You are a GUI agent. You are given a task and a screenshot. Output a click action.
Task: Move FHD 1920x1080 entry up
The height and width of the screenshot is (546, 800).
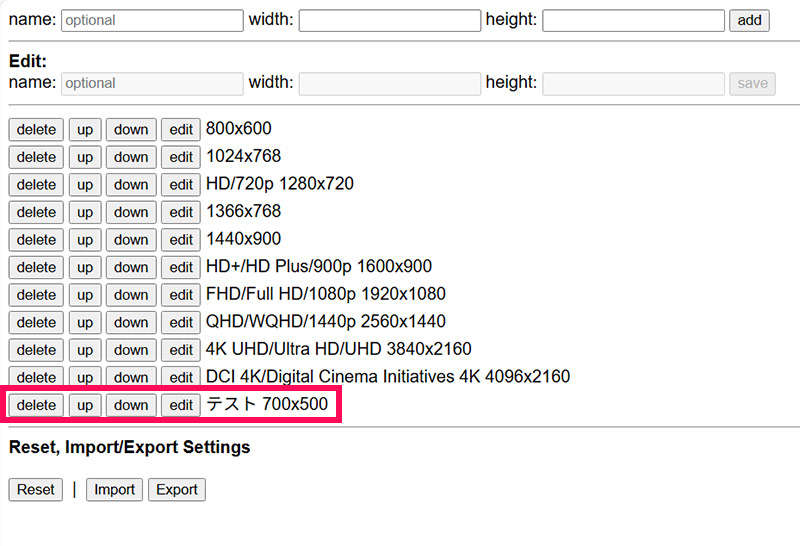click(x=85, y=295)
